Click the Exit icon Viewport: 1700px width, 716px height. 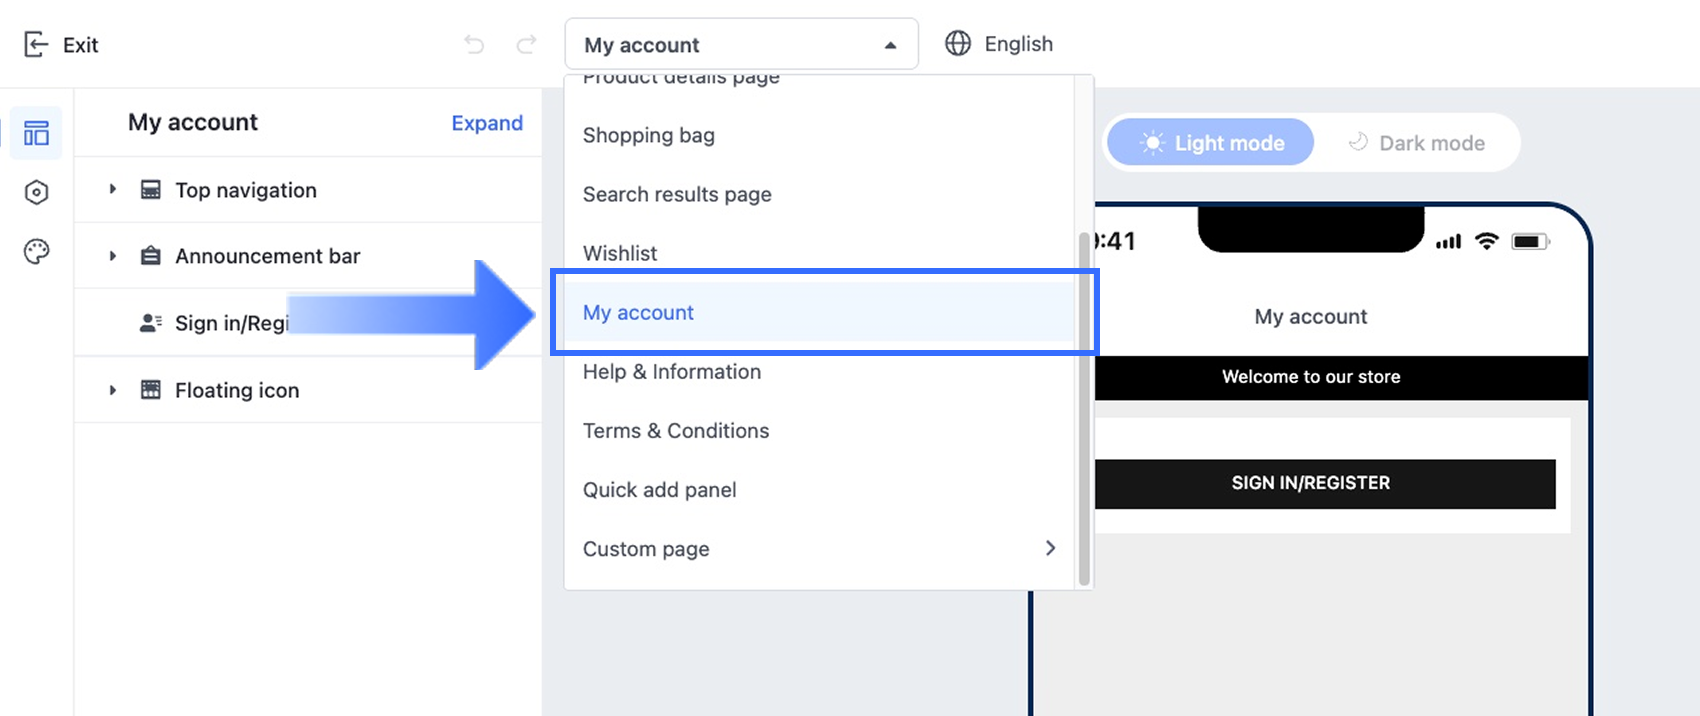(x=36, y=45)
